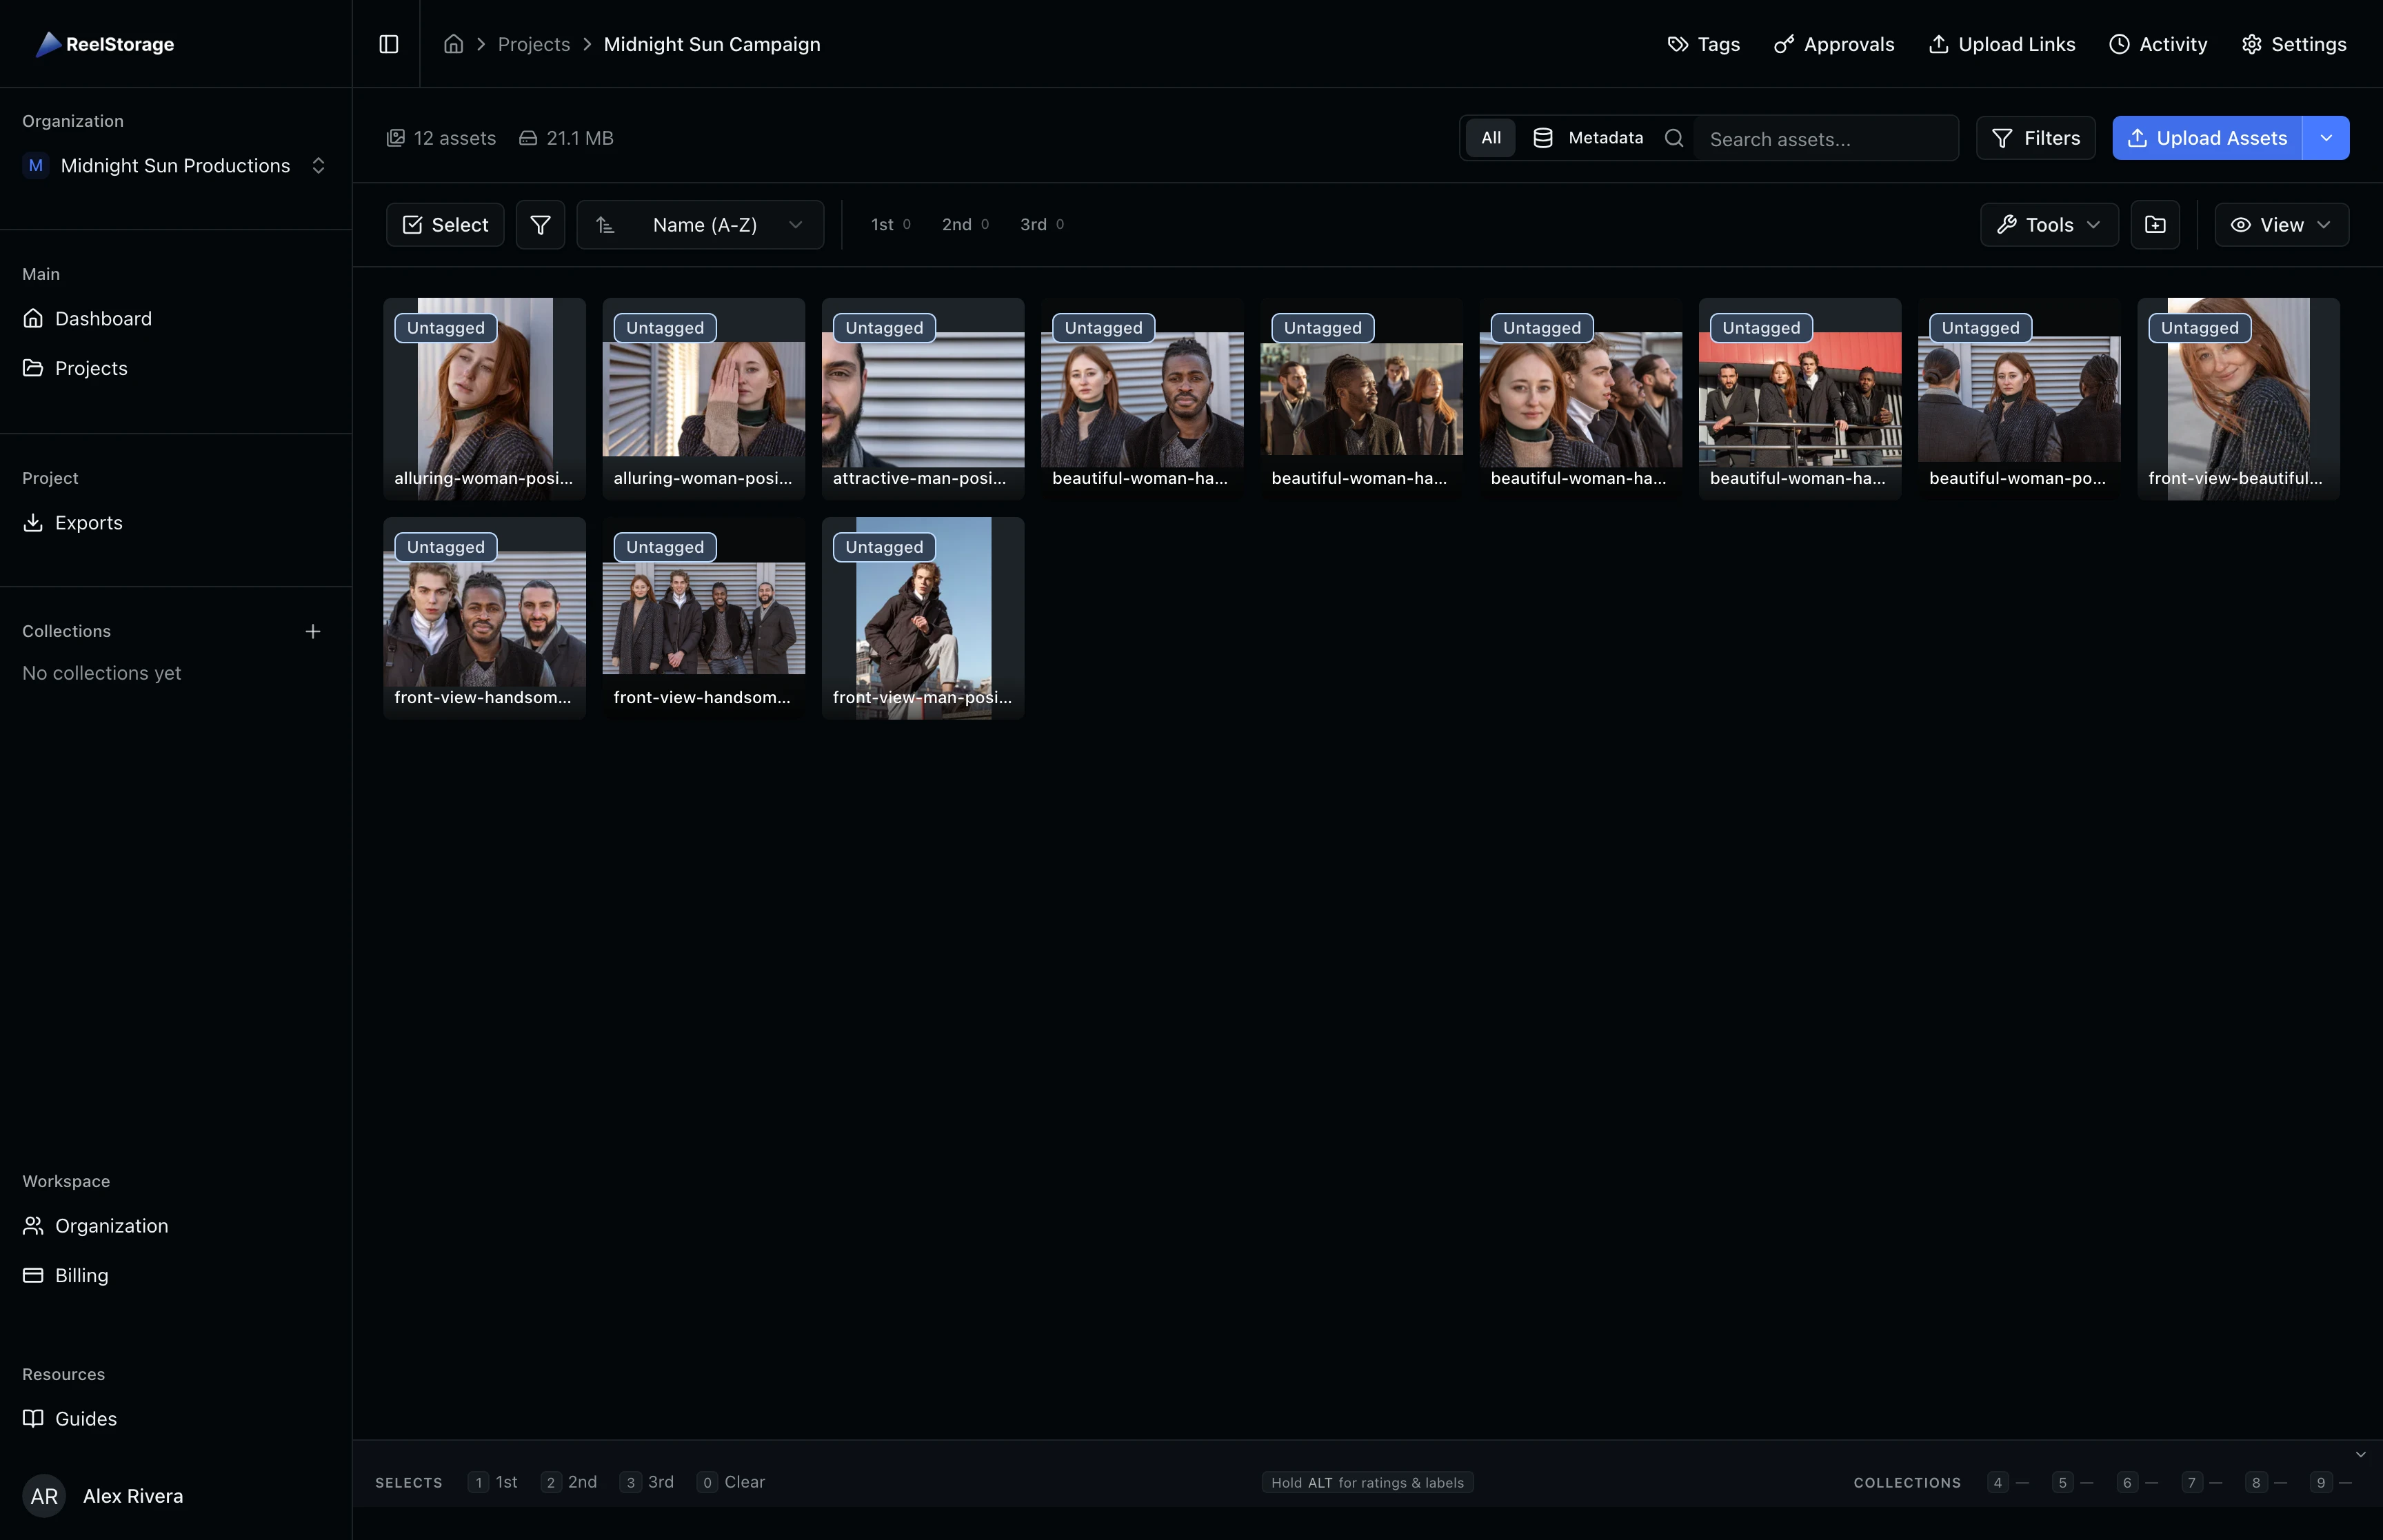This screenshot has width=2383, height=1540.
Task: Enable Select mode for assets
Action: [444, 224]
